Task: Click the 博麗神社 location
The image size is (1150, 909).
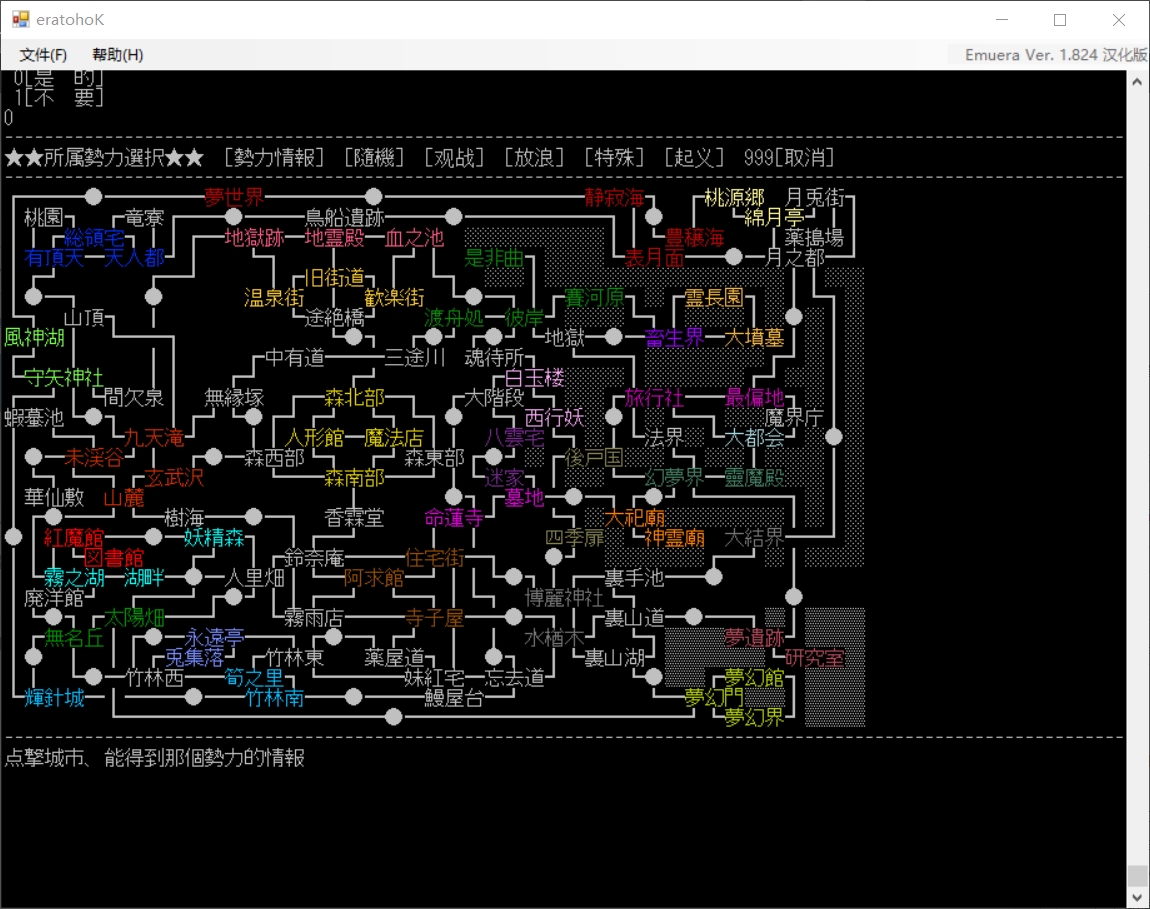Action: coord(564,598)
